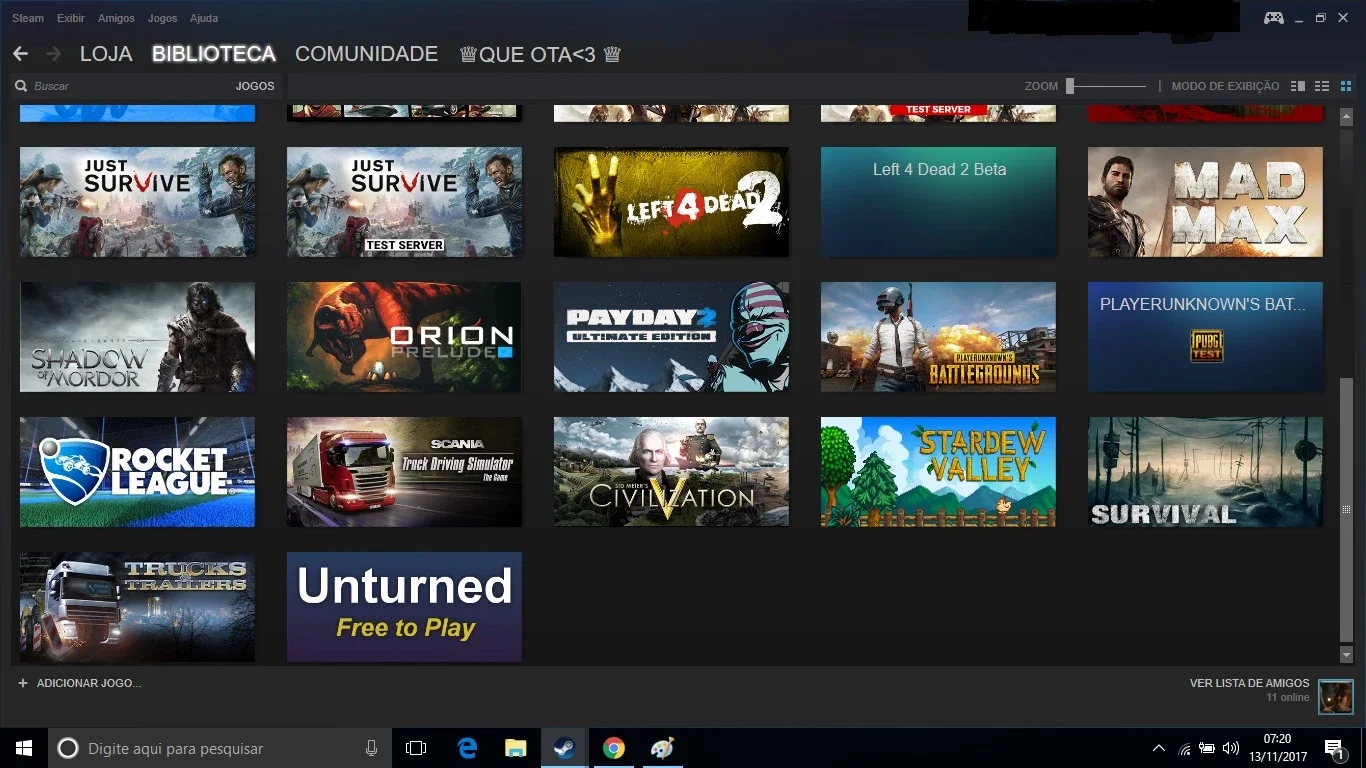Select Left 4 Dead 2 Beta tile
This screenshot has width=1366, height=768.
pyautogui.click(x=938, y=202)
